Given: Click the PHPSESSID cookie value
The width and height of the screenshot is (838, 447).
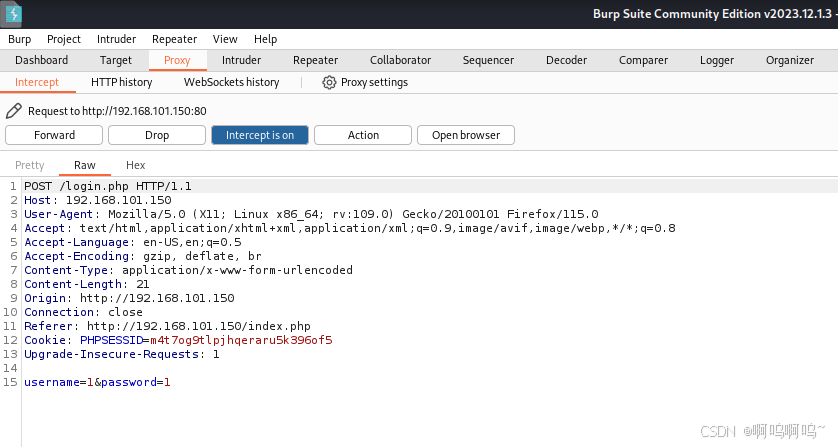Looking at the screenshot, I should pos(241,340).
